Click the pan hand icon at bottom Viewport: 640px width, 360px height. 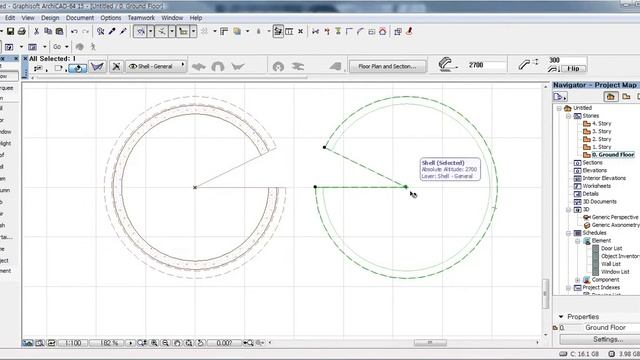click(177, 343)
